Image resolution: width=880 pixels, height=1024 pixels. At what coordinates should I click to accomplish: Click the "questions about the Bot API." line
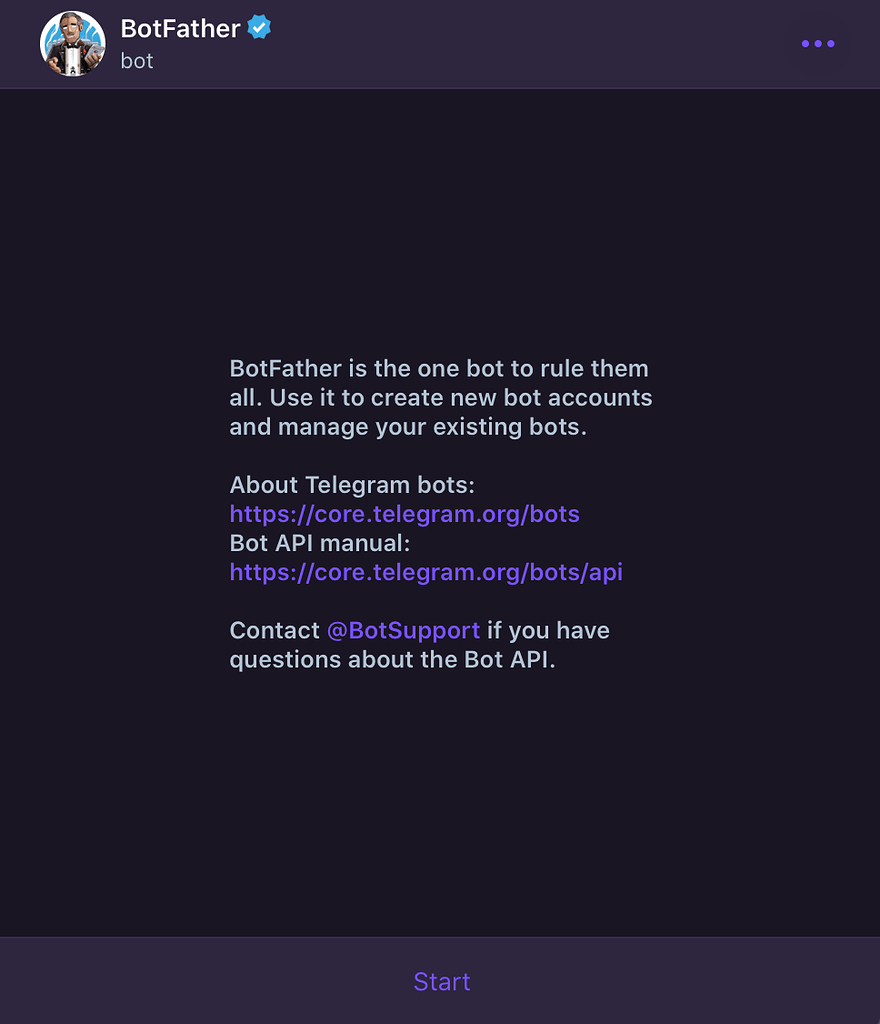coord(392,660)
